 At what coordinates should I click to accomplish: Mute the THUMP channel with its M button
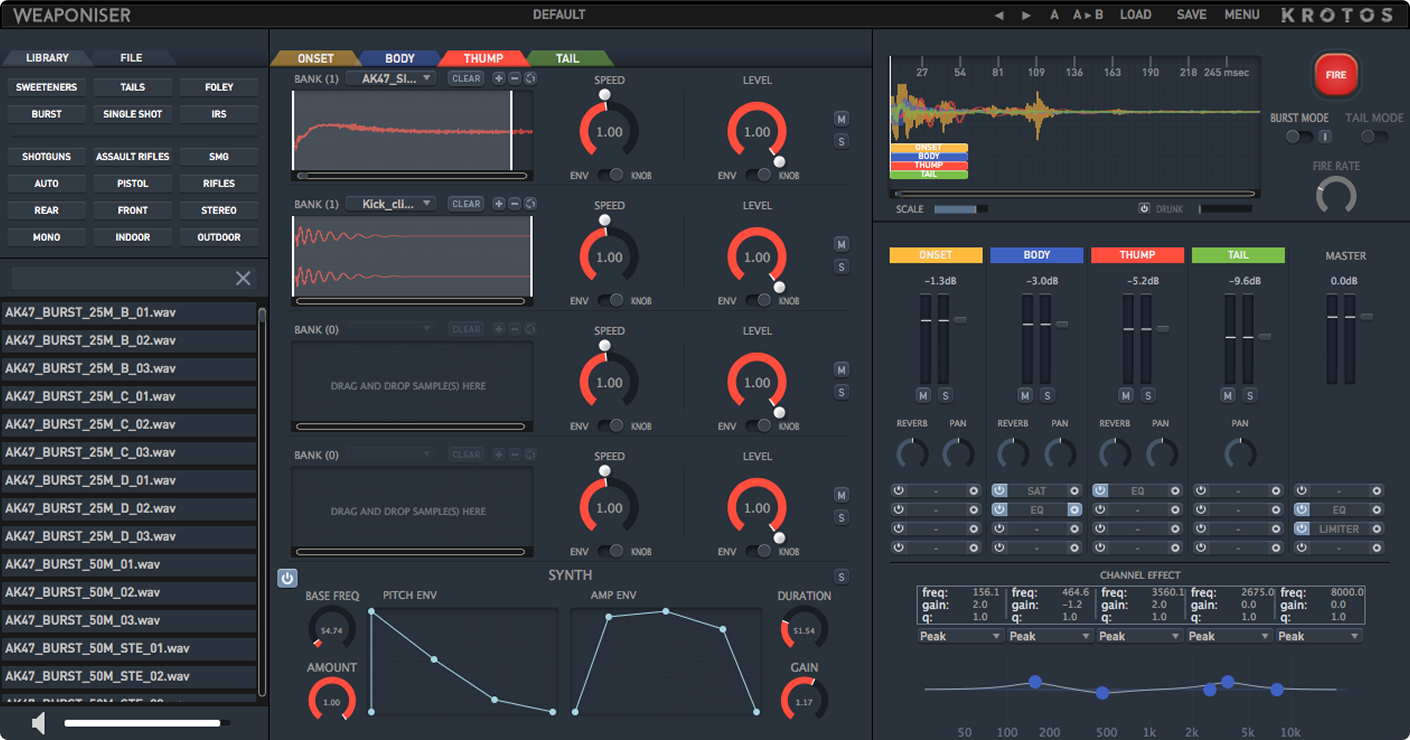pyautogui.click(x=1126, y=396)
